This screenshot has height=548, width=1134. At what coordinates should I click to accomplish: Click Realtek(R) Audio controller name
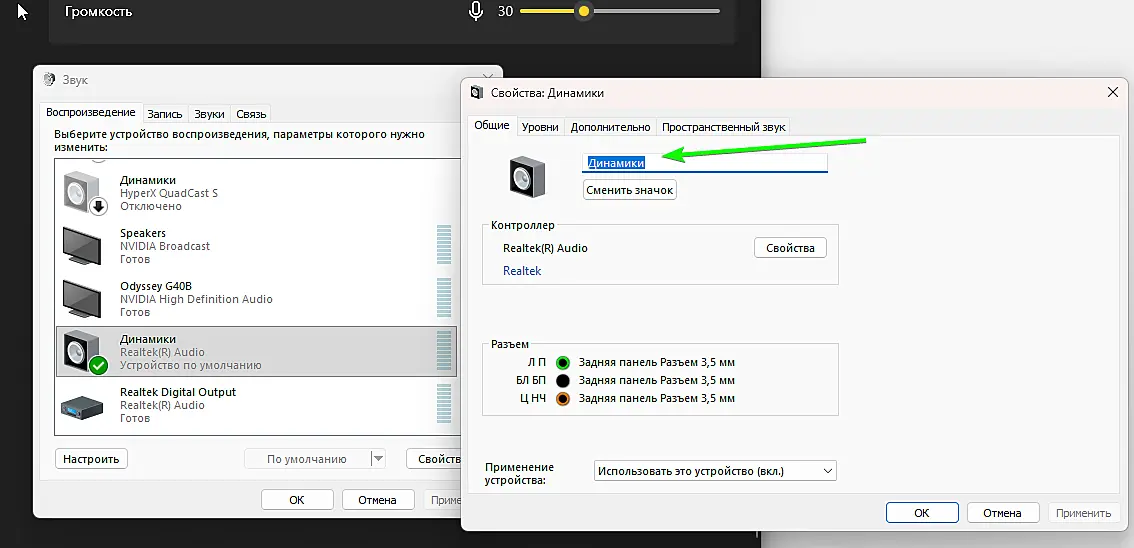tap(545, 248)
